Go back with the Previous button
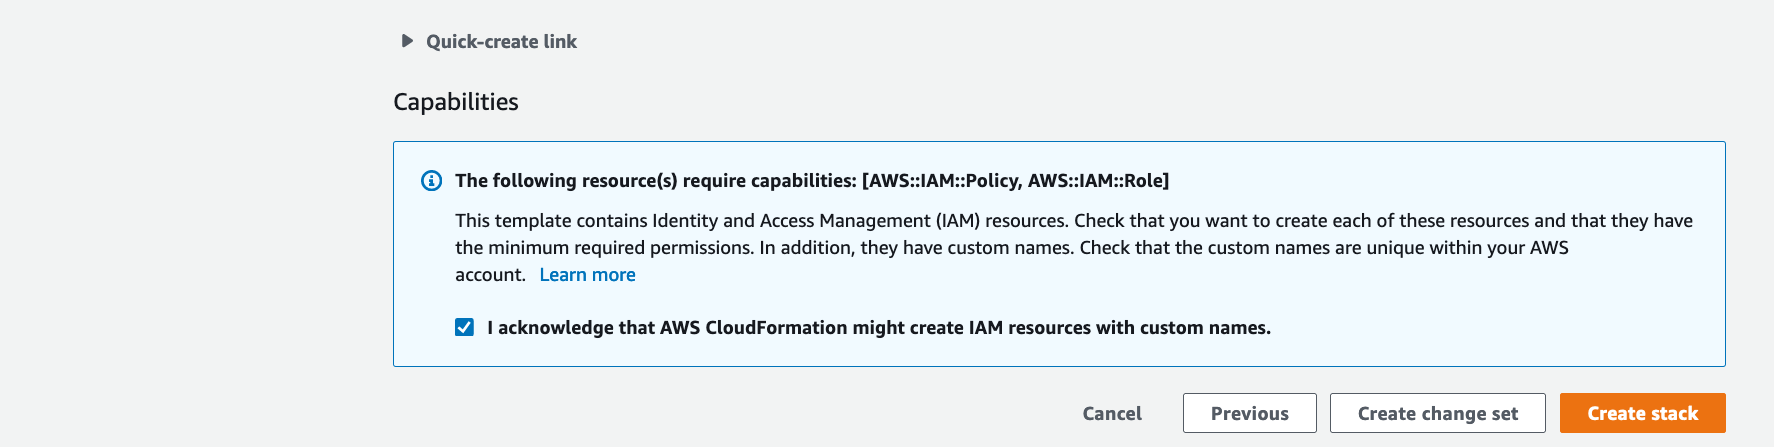 click(1249, 413)
